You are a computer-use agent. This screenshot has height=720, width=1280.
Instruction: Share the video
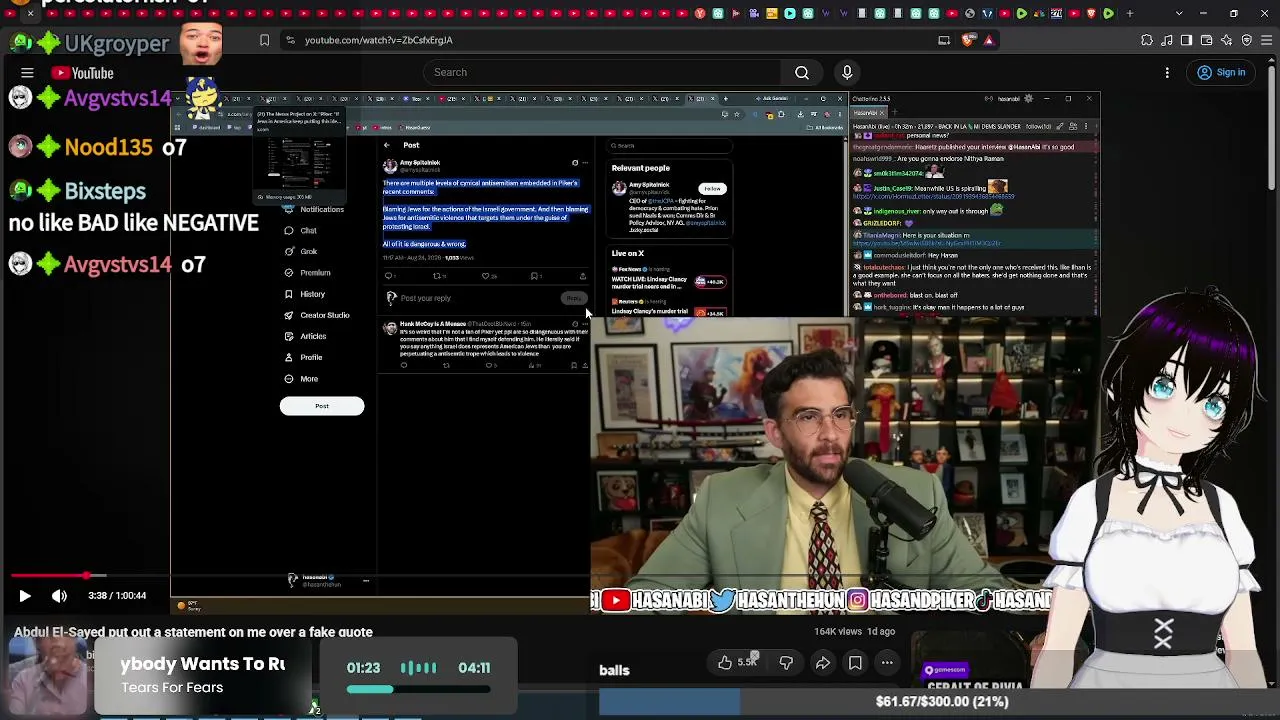pyautogui.click(x=823, y=662)
